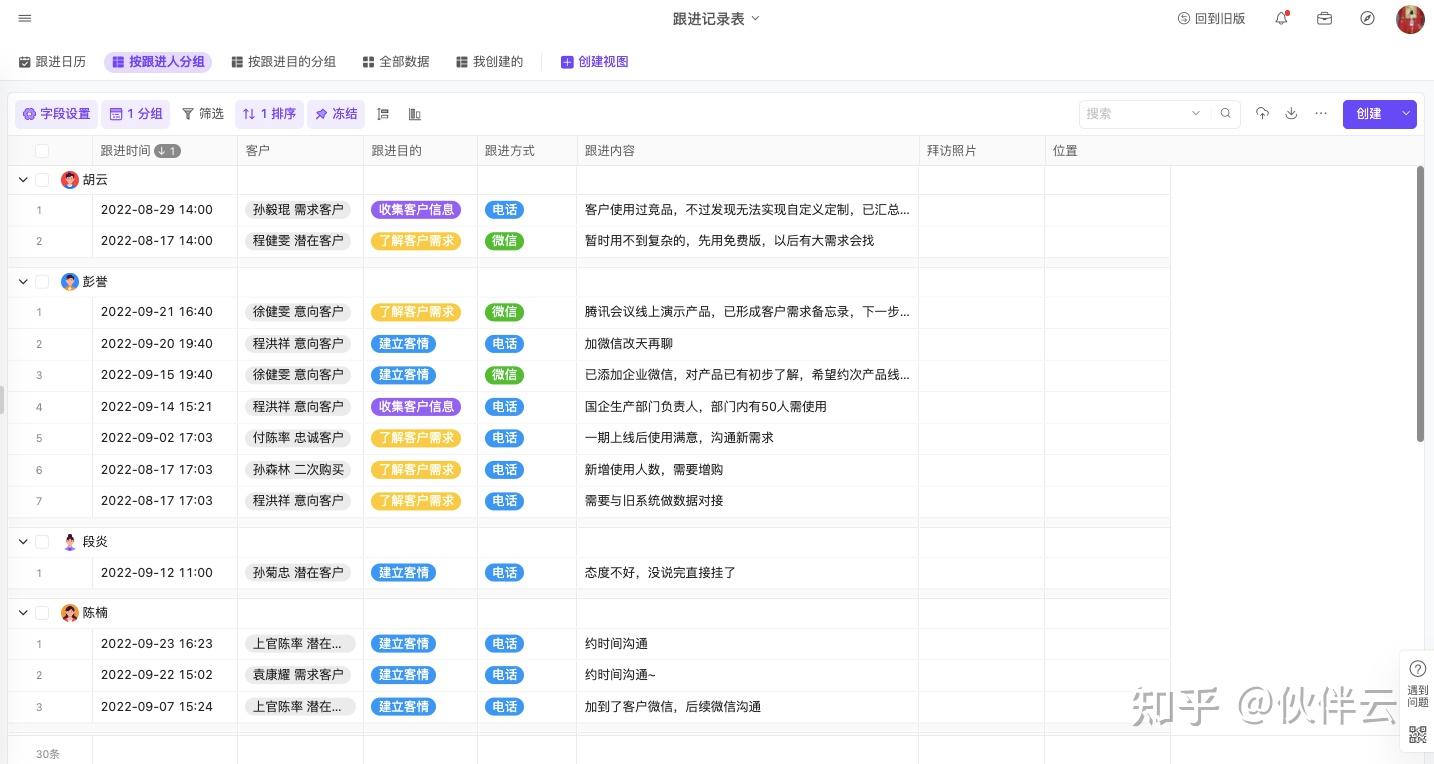Image resolution: width=1434 pixels, height=764 pixels.
Task: Open the notification bell
Action: [1281, 18]
